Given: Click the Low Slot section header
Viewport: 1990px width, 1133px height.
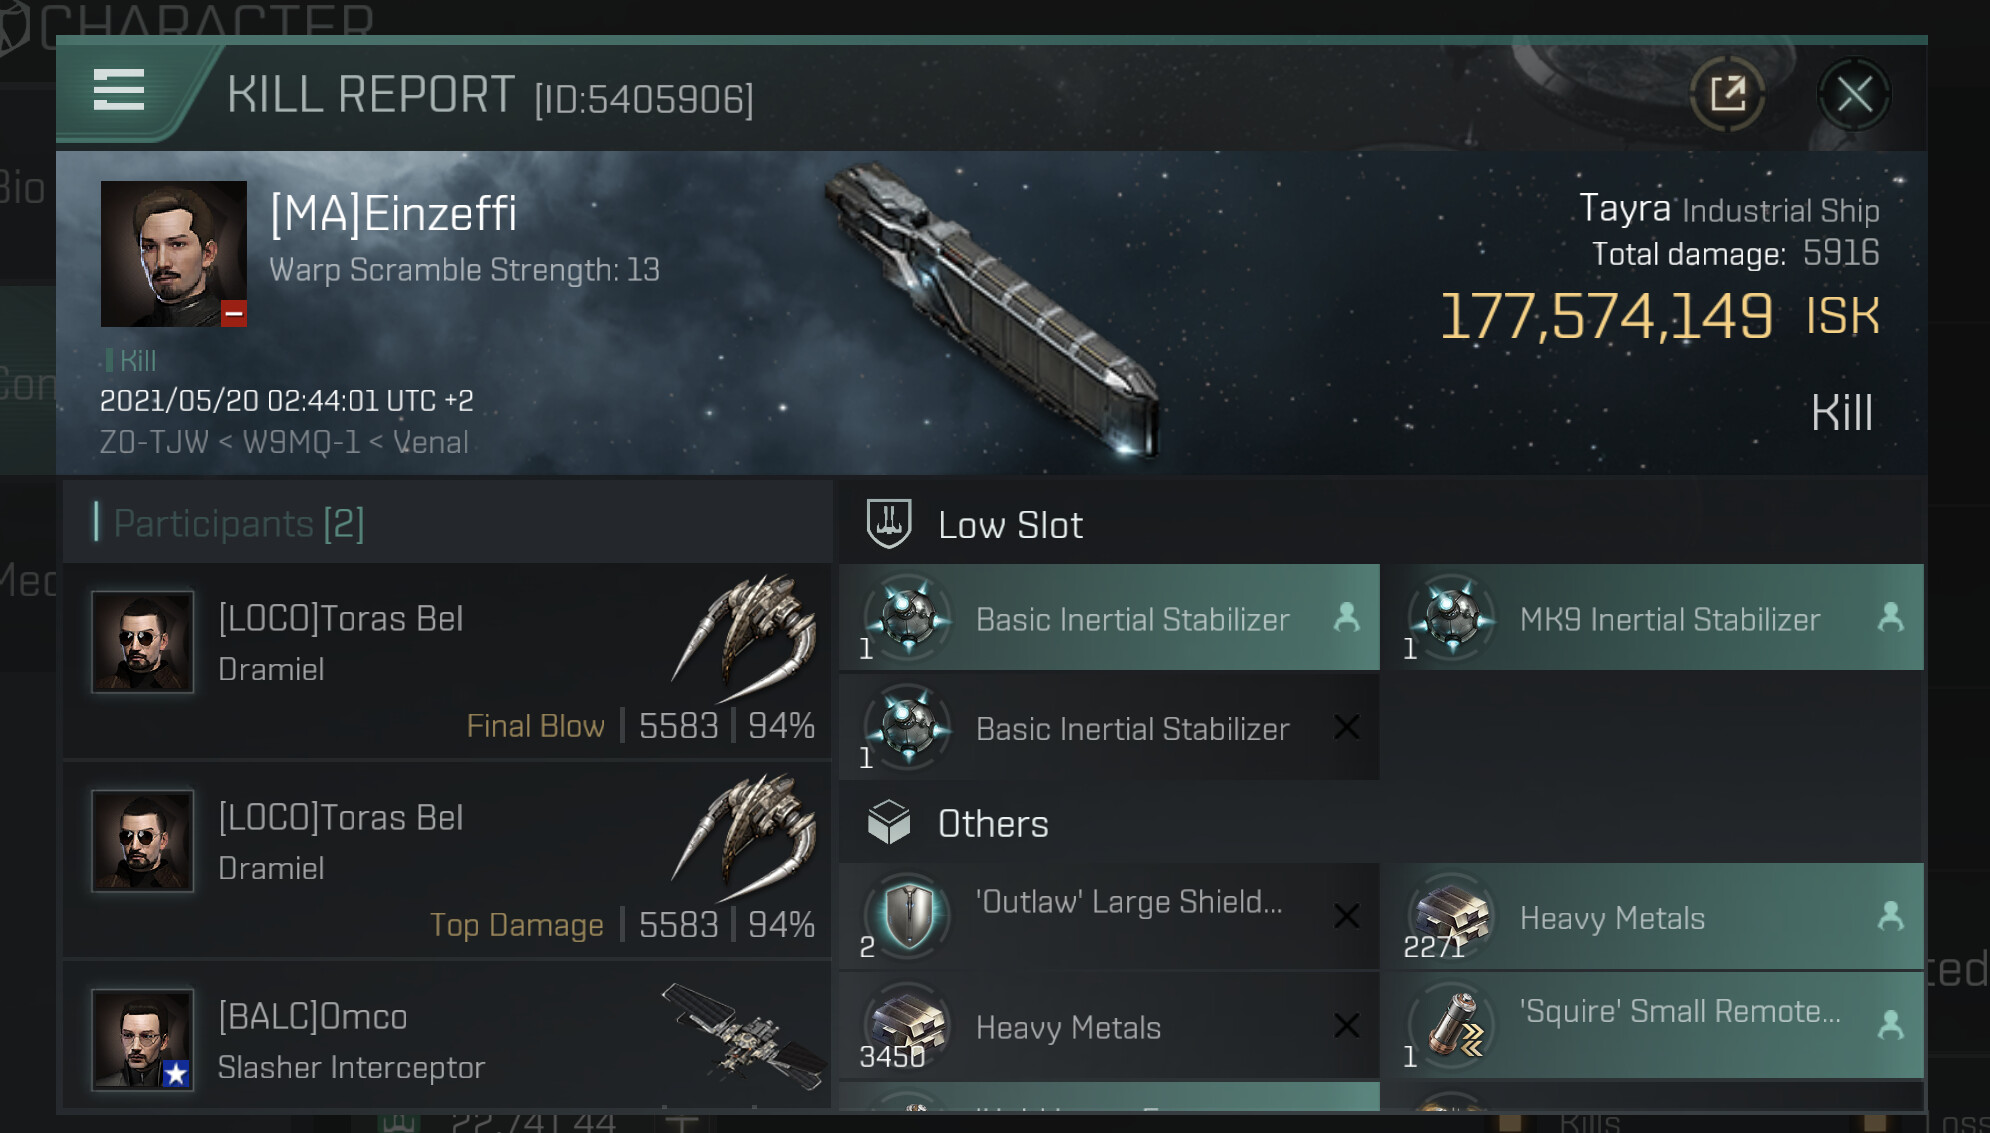Looking at the screenshot, I should 1010,525.
